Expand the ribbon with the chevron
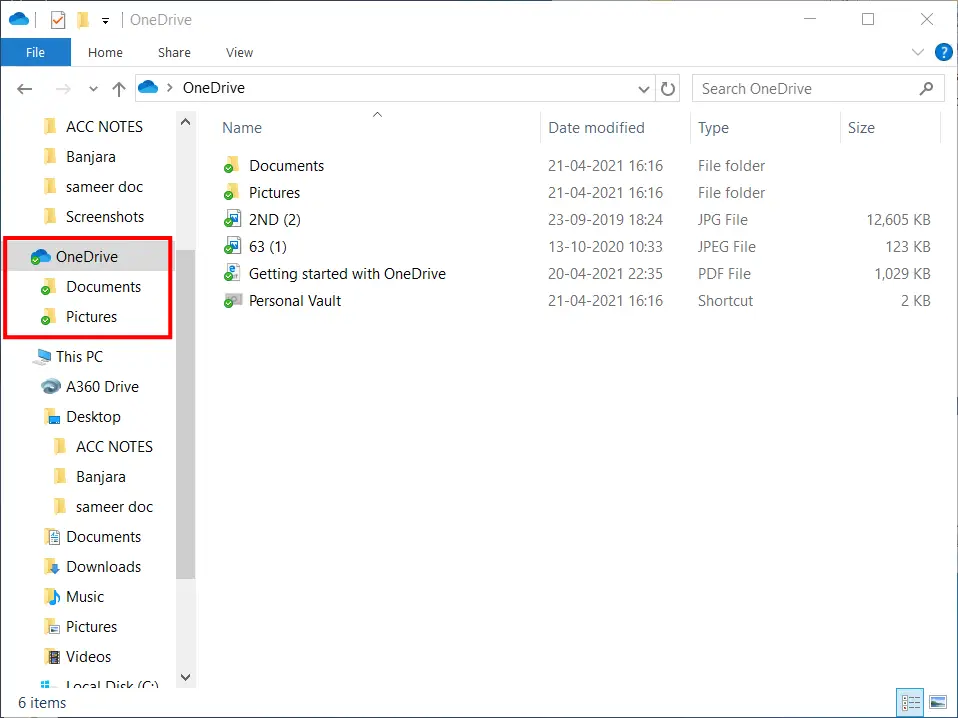 [917, 52]
